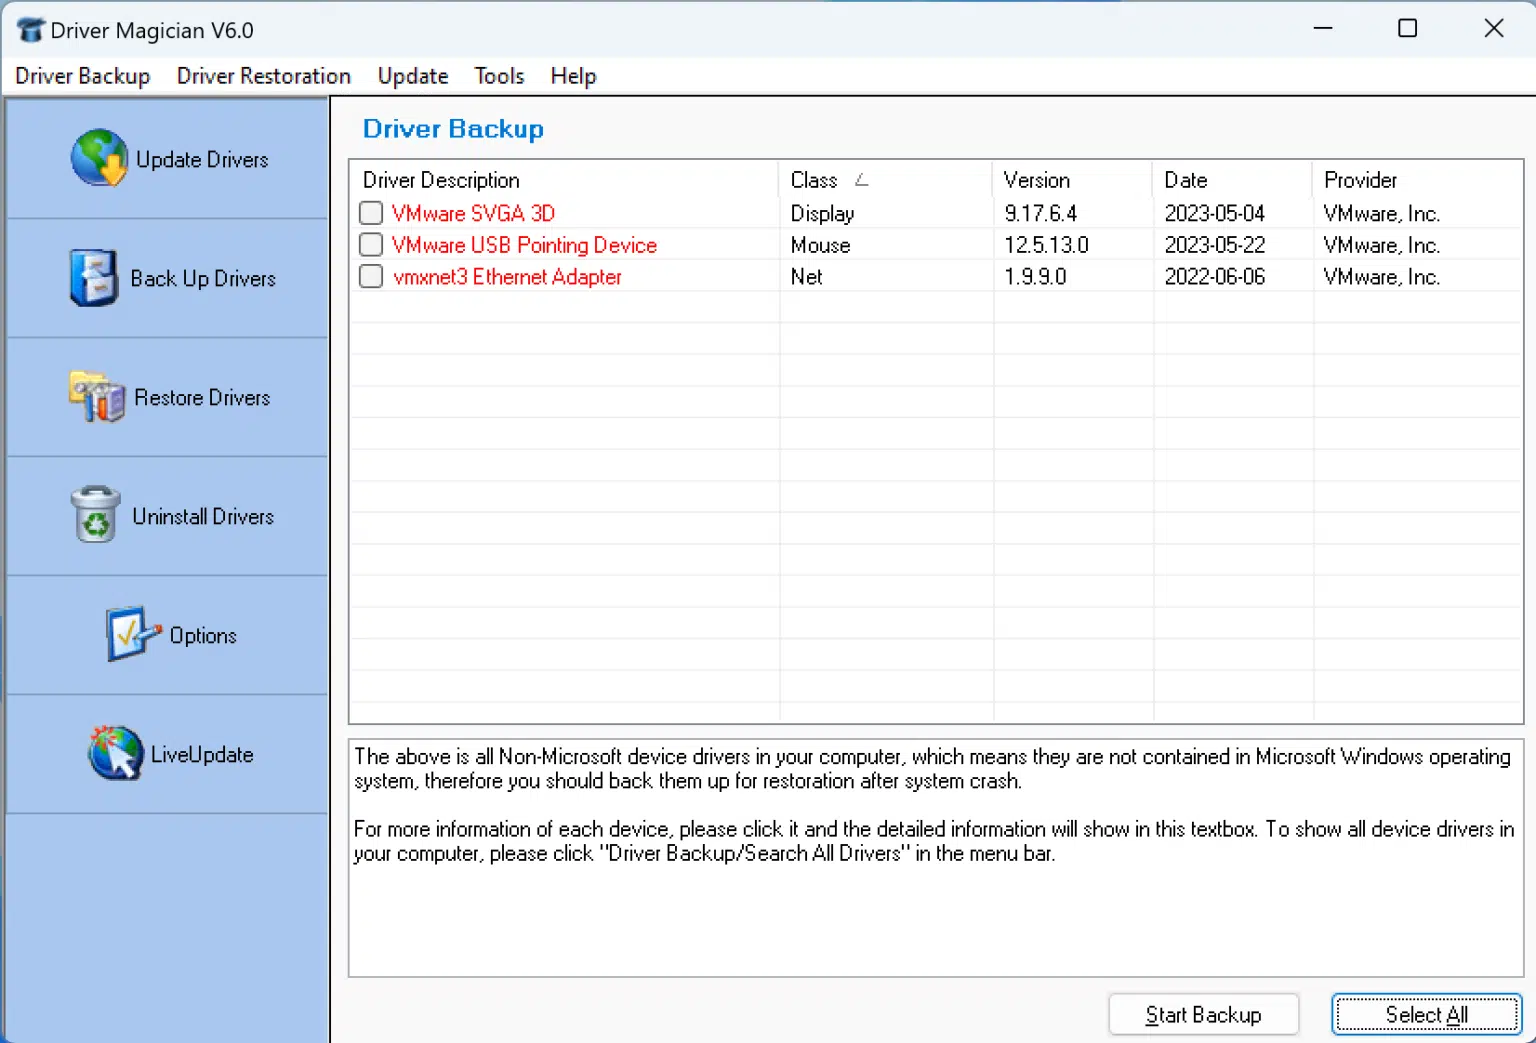Check the VMware SVGA 3D checkbox

point(371,213)
